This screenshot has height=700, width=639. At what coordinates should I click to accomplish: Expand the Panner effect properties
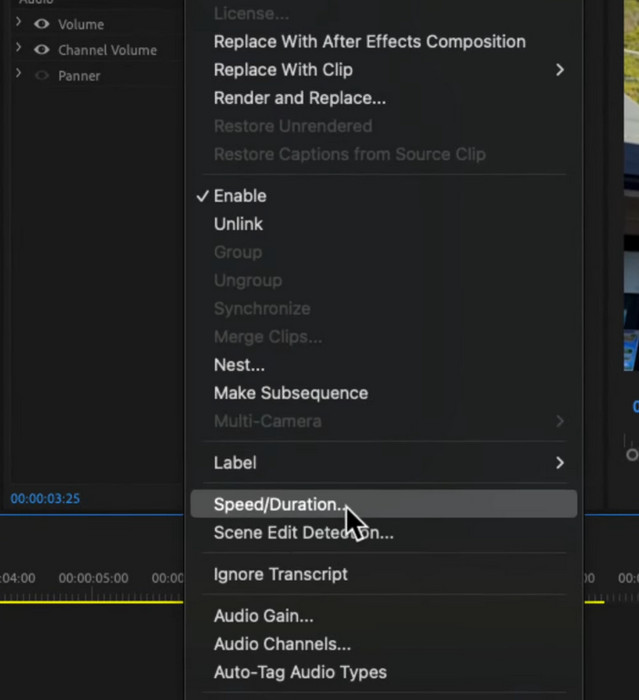coord(18,75)
